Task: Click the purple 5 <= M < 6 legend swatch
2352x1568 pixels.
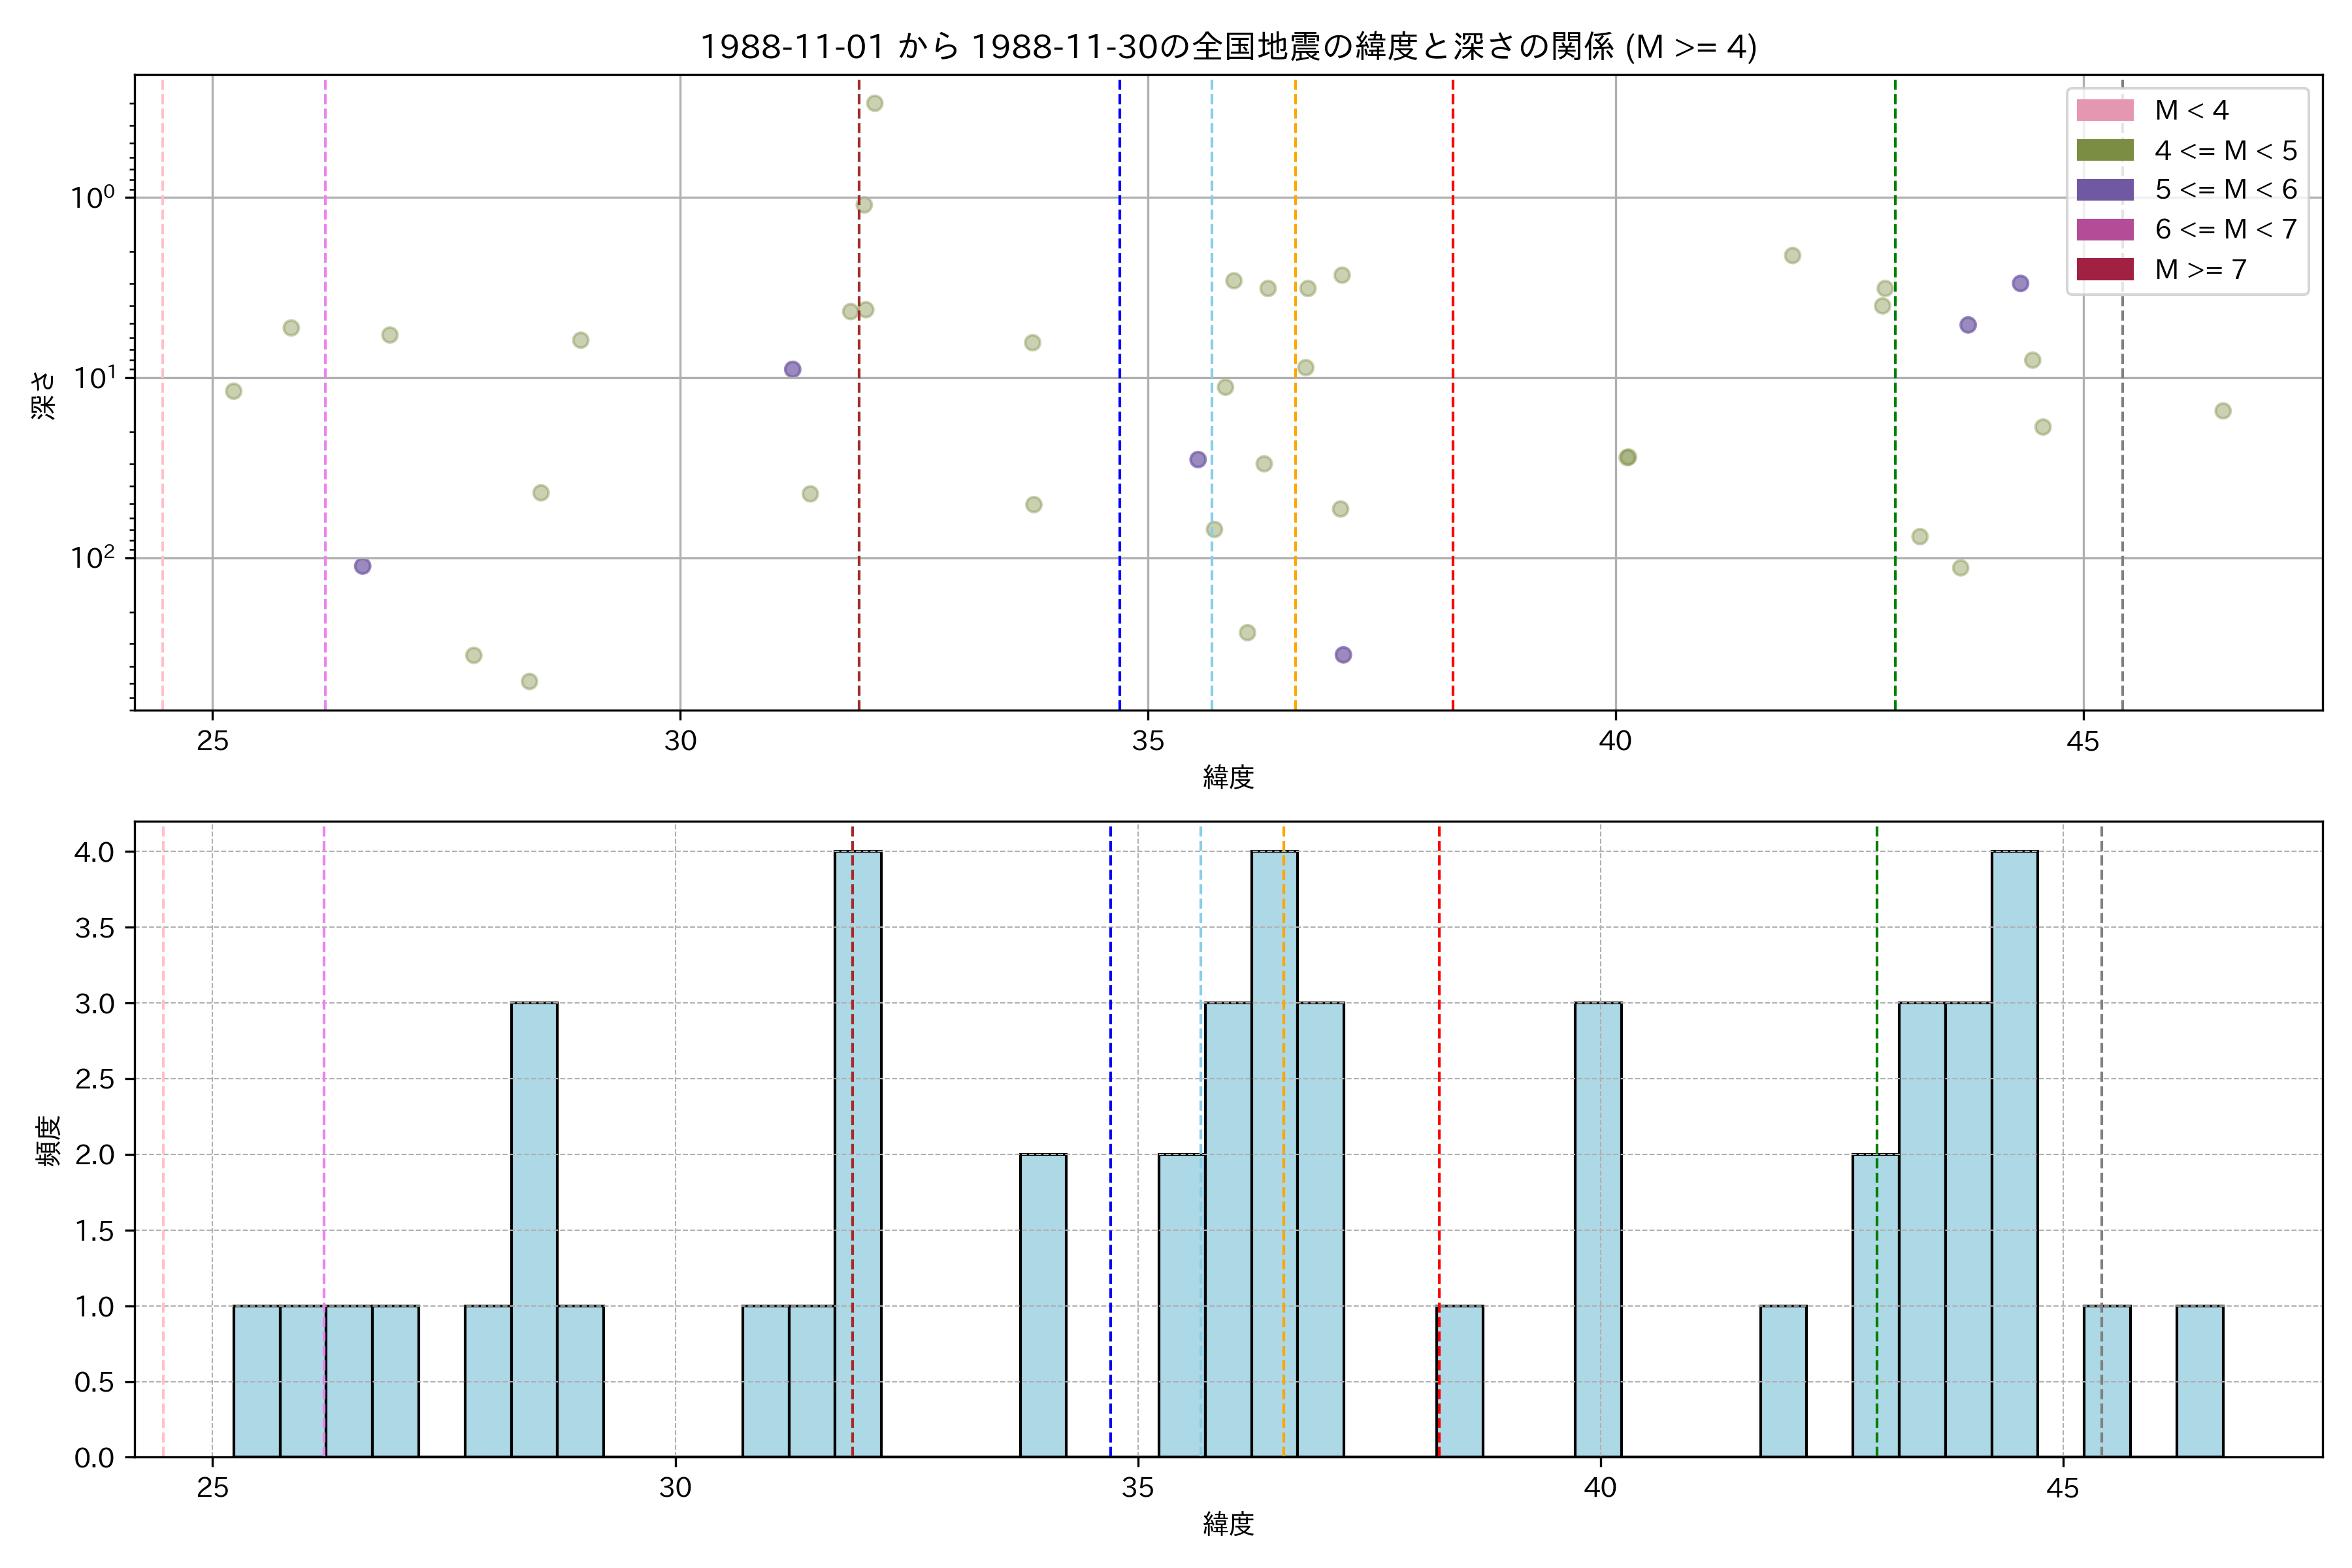Action: pyautogui.click(x=2104, y=190)
